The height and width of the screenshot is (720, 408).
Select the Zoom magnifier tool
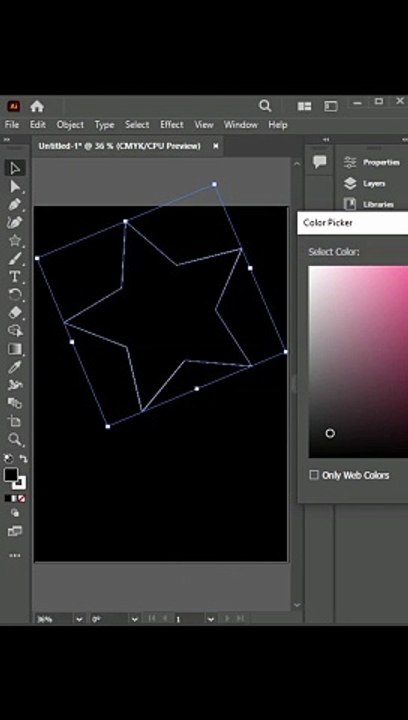(15, 439)
